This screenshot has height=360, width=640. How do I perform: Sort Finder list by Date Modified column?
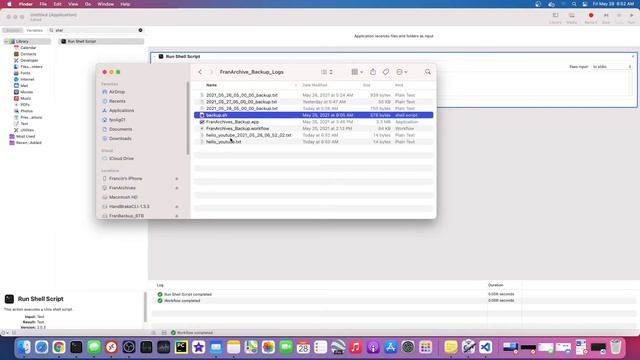pyautogui.click(x=315, y=85)
